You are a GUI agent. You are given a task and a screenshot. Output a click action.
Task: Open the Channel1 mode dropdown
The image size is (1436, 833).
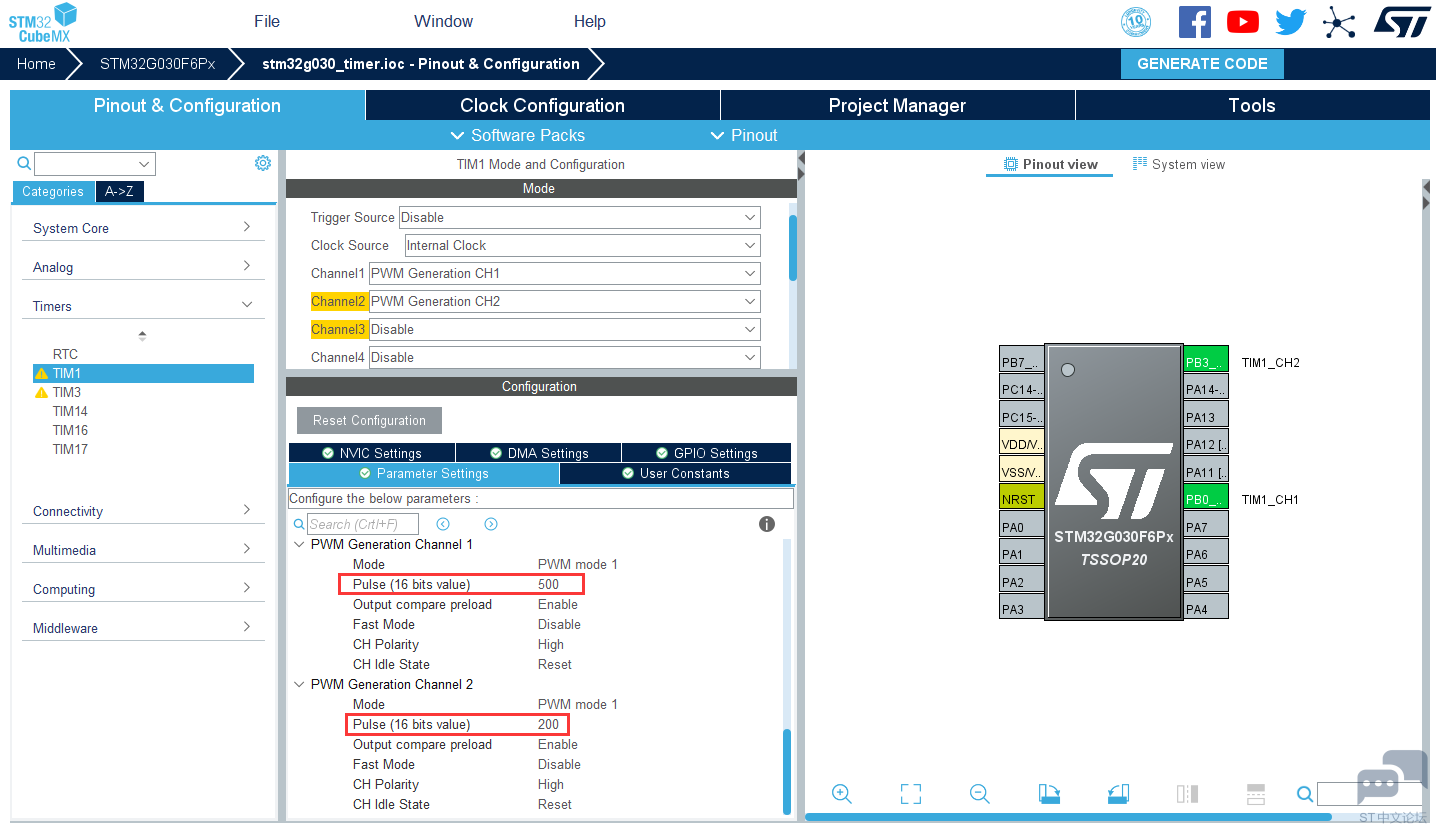pos(565,273)
